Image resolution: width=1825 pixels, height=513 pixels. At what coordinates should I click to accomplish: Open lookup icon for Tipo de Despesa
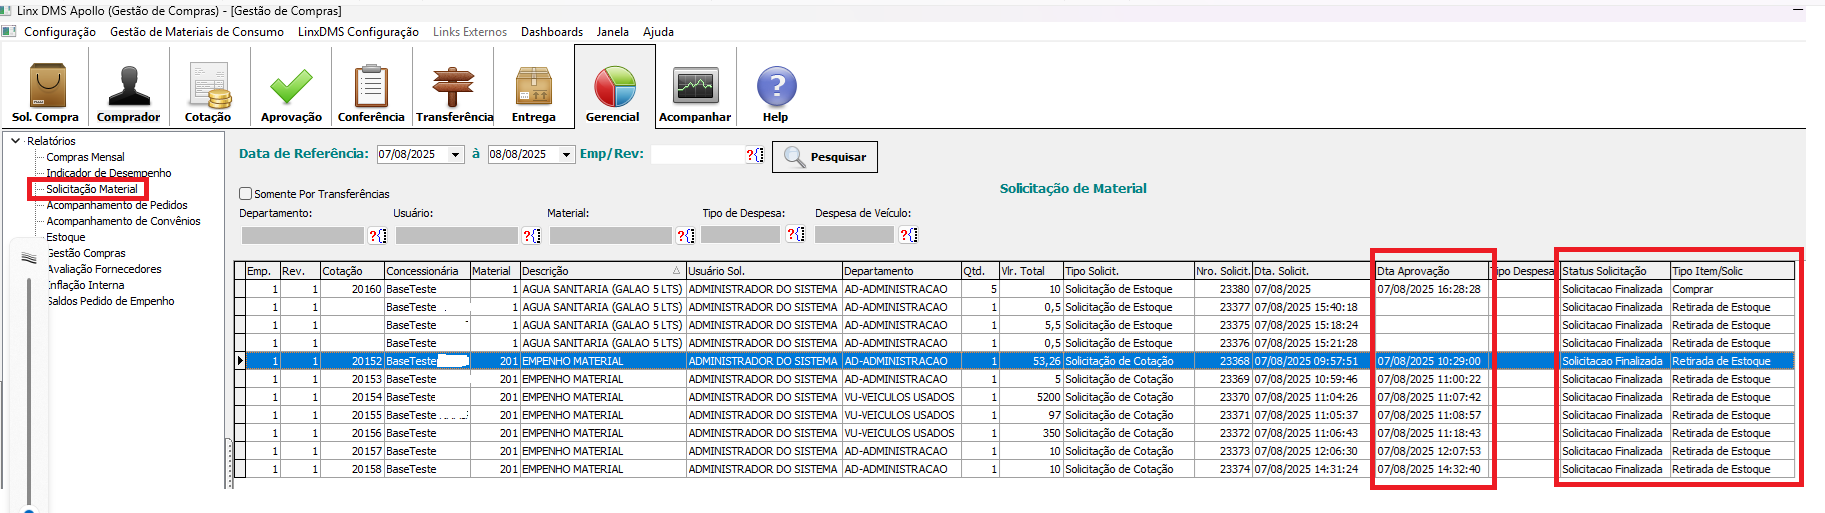[795, 234]
